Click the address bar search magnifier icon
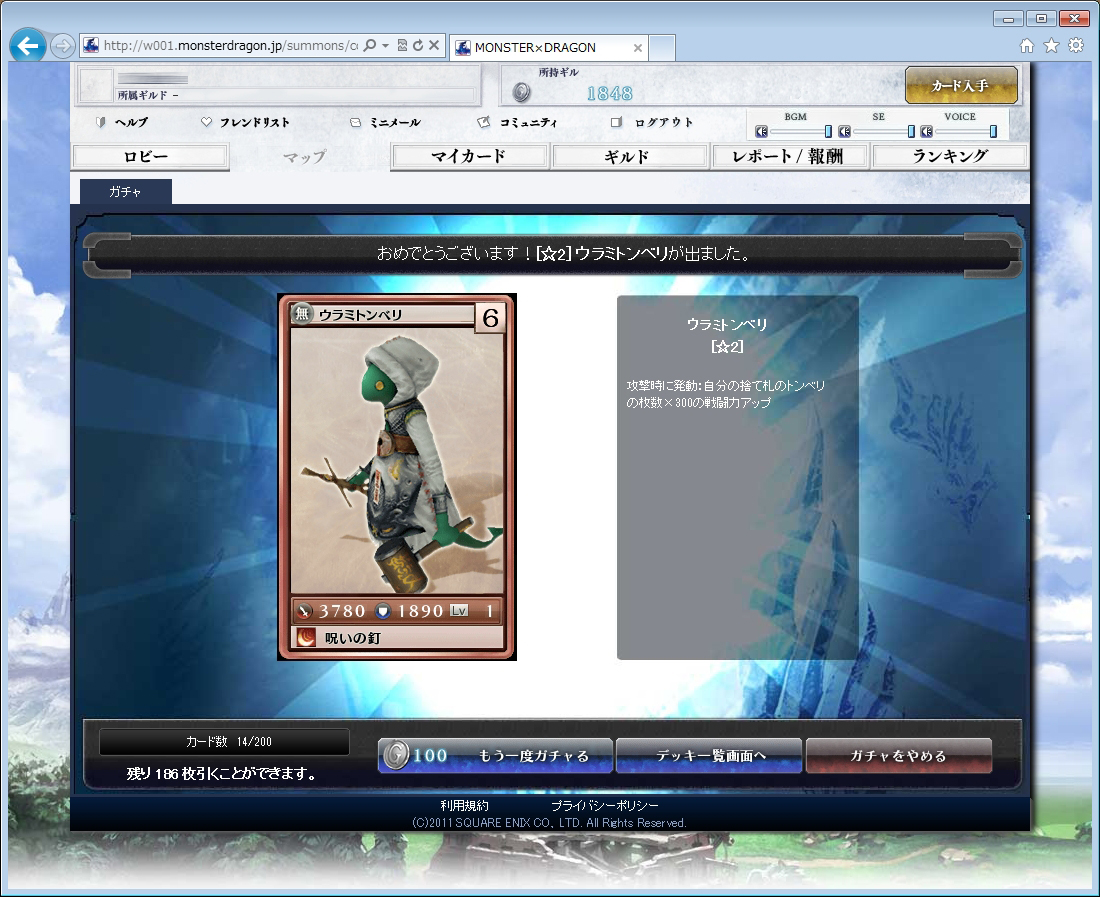Screen dimensions: 1100x897 (x=370, y=46)
